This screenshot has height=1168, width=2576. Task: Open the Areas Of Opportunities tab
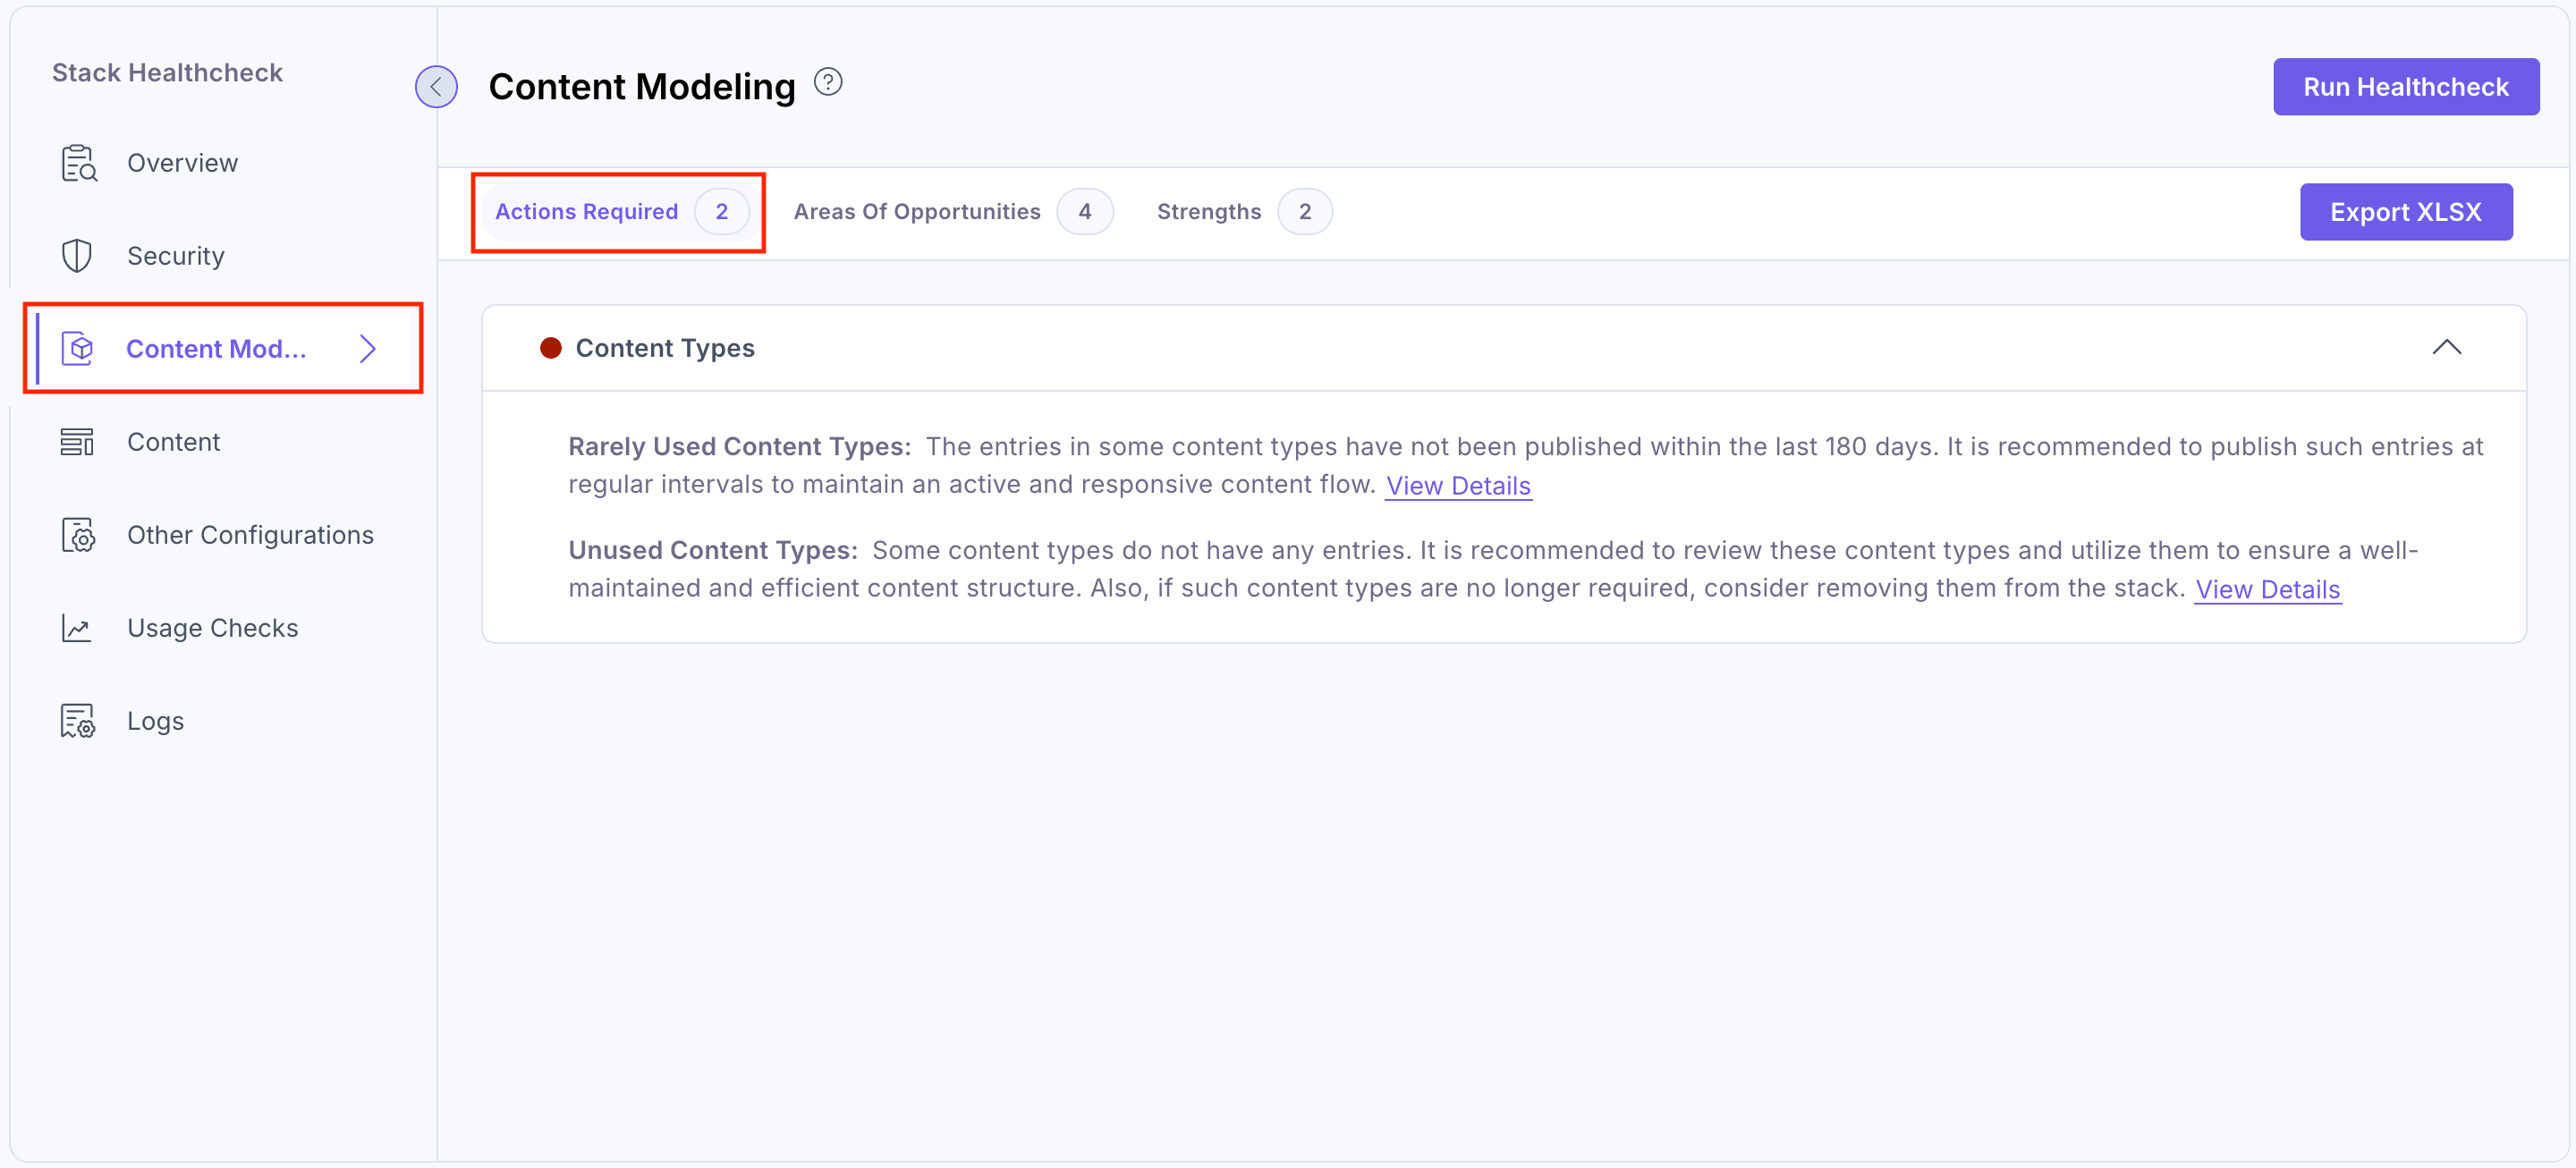click(916, 211)
